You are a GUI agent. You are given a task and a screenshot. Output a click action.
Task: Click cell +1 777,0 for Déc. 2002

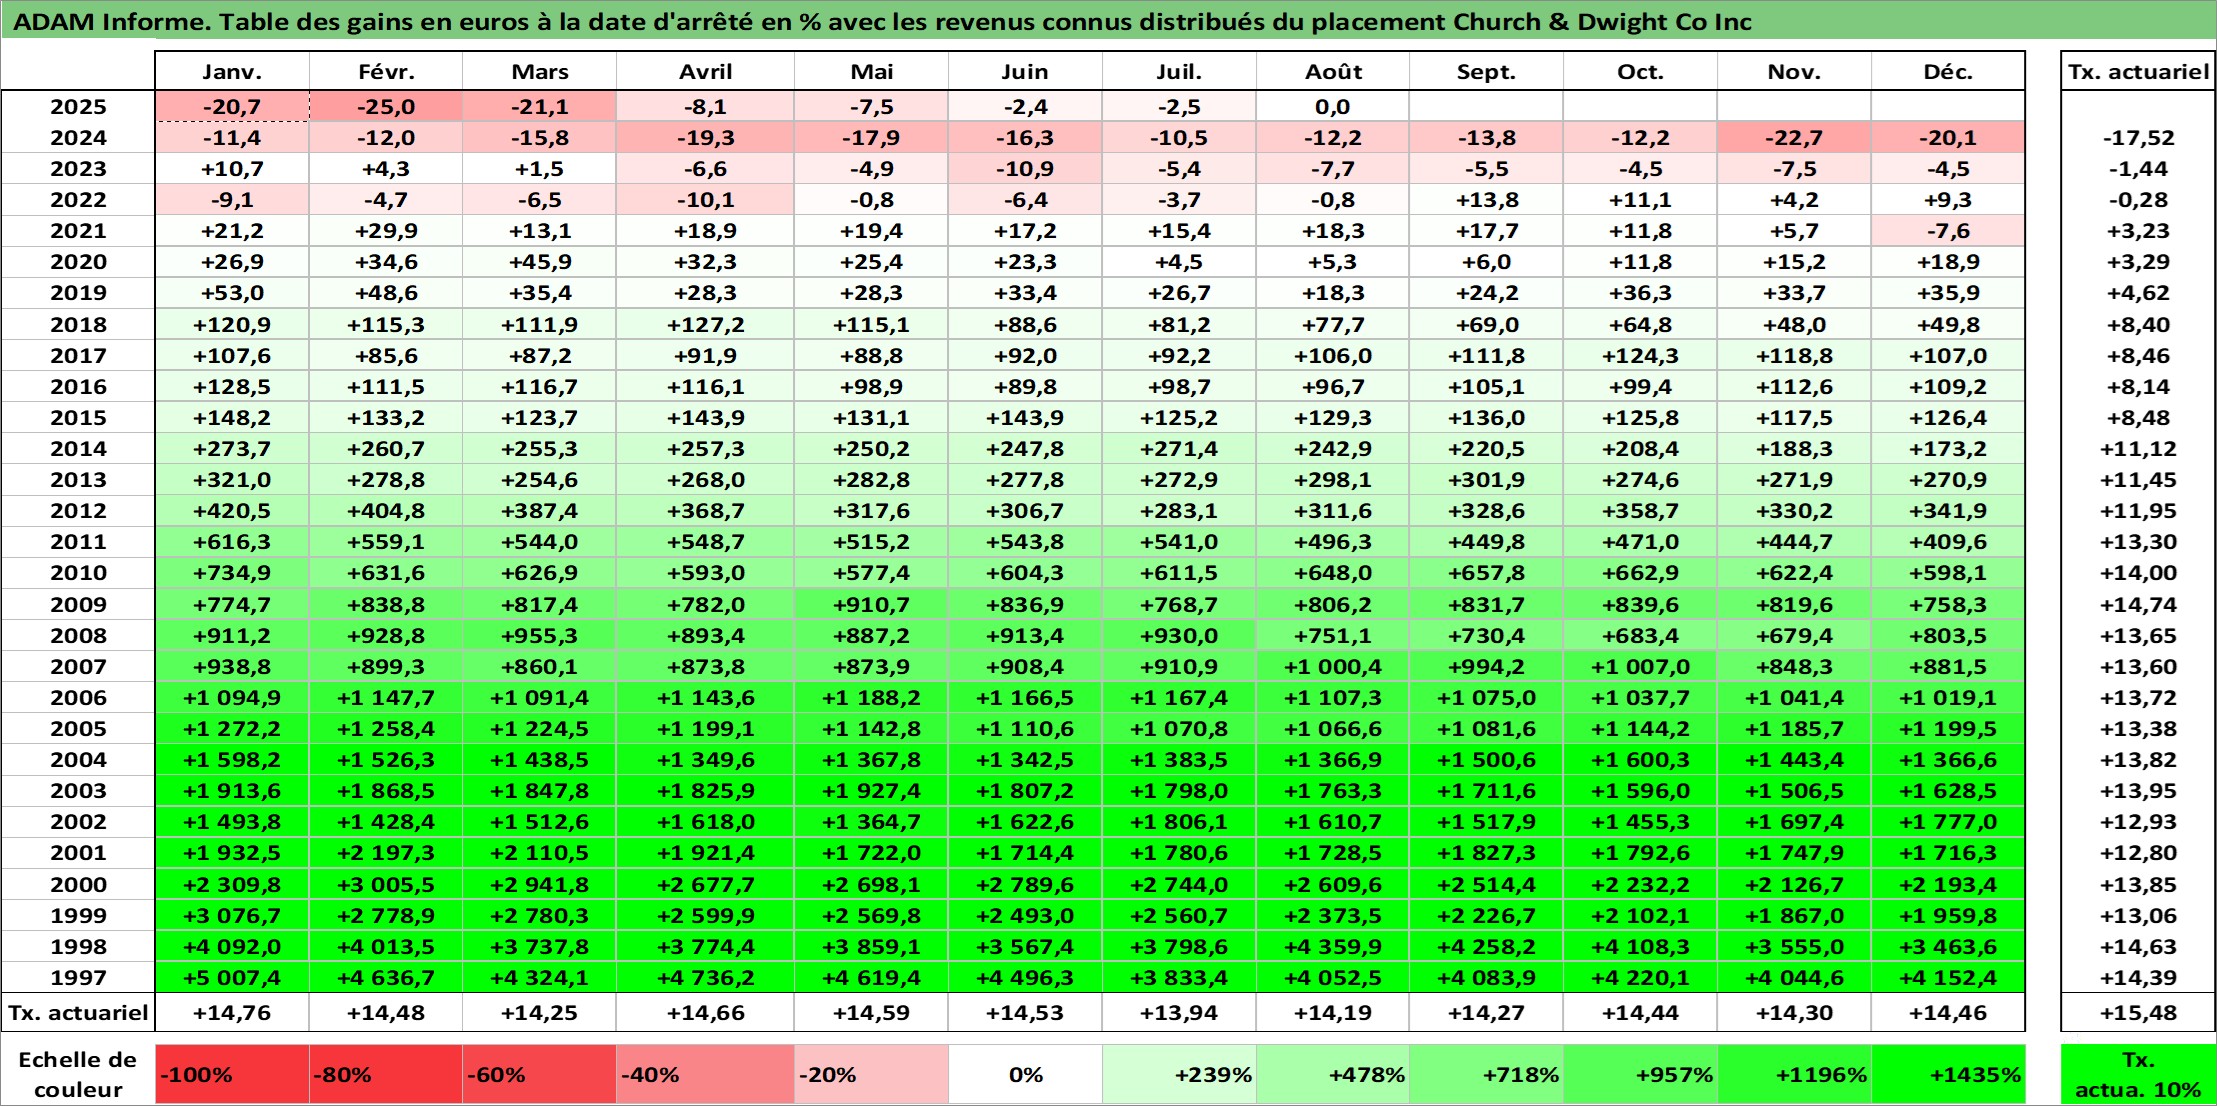1948,821
